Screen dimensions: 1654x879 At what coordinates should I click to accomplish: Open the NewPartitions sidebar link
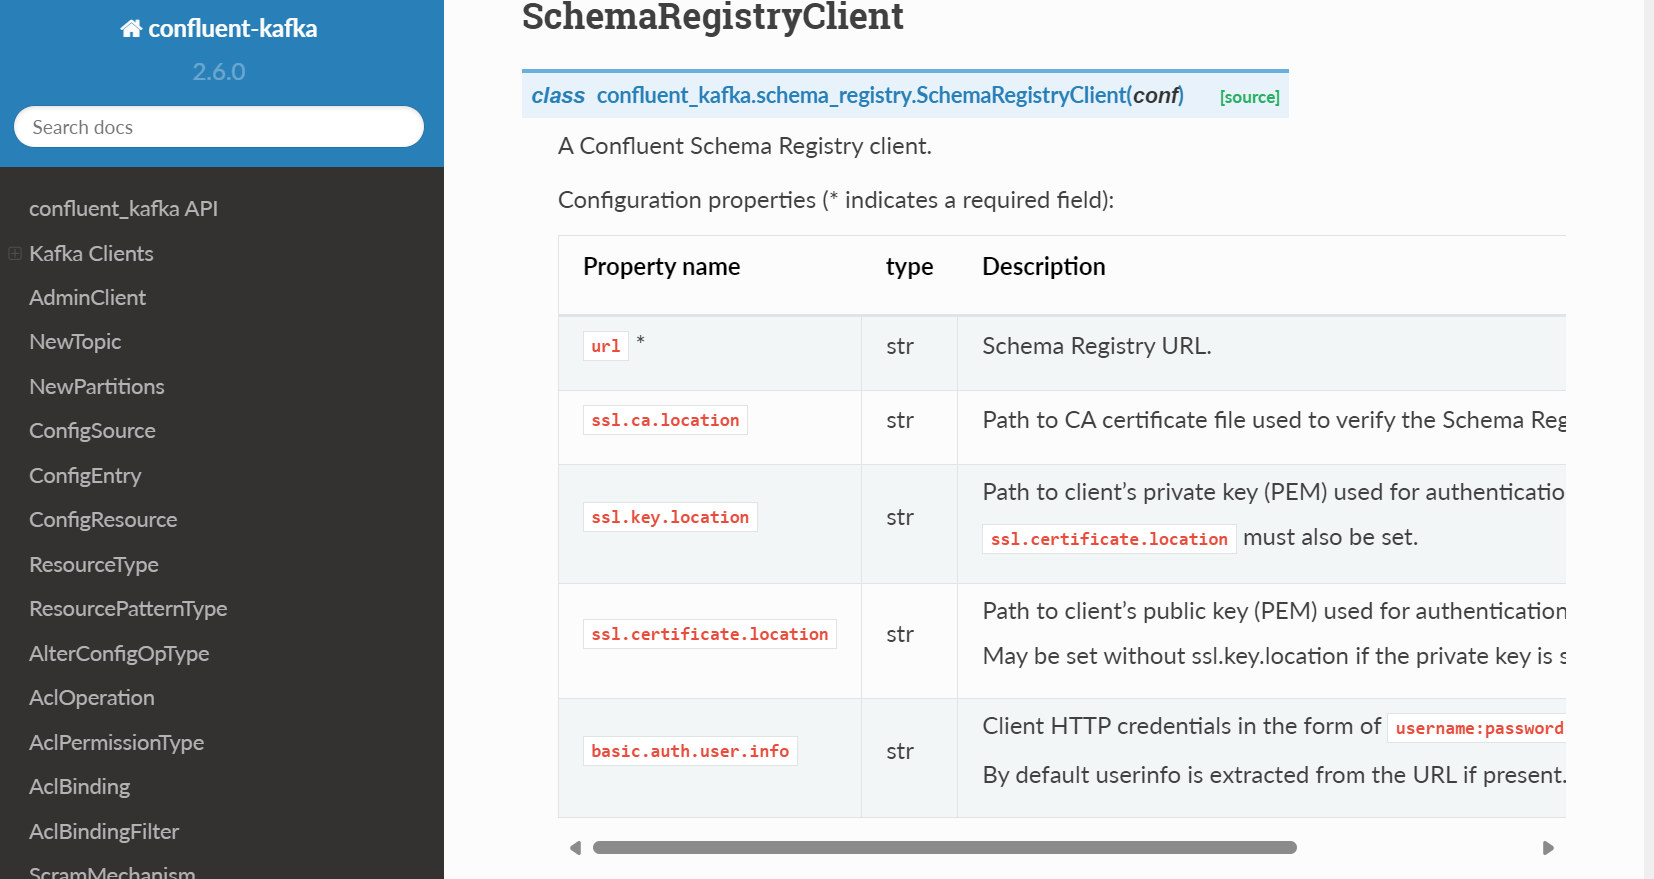click(97, 387)
